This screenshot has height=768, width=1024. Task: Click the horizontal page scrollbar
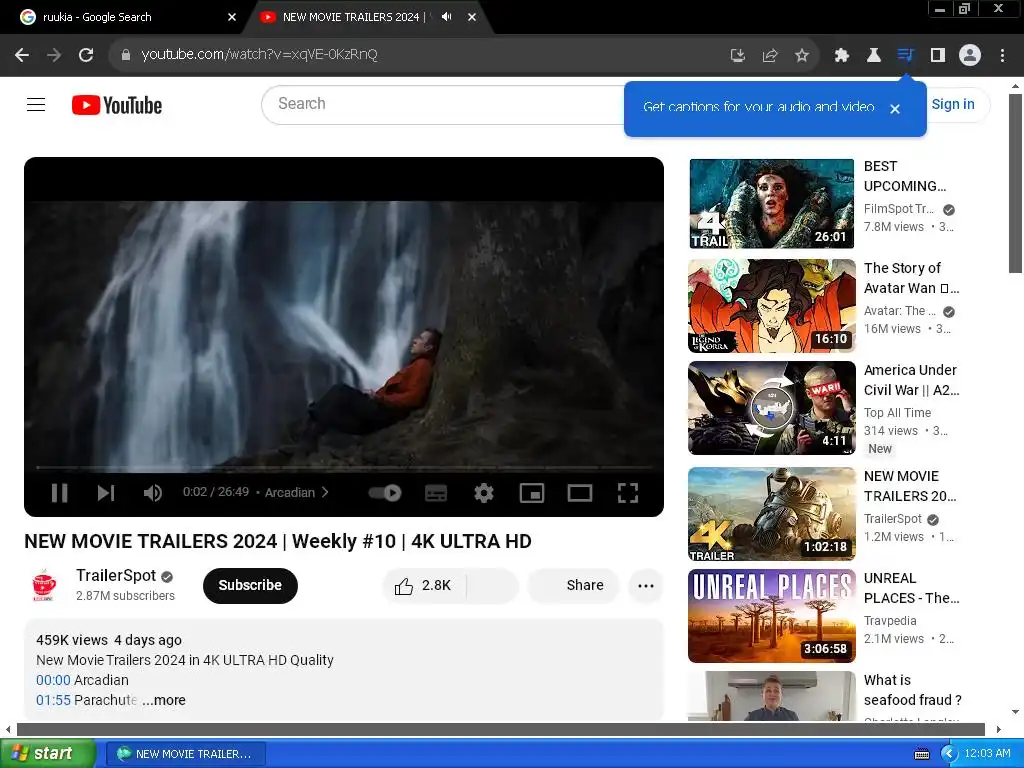tap(501, 729)
